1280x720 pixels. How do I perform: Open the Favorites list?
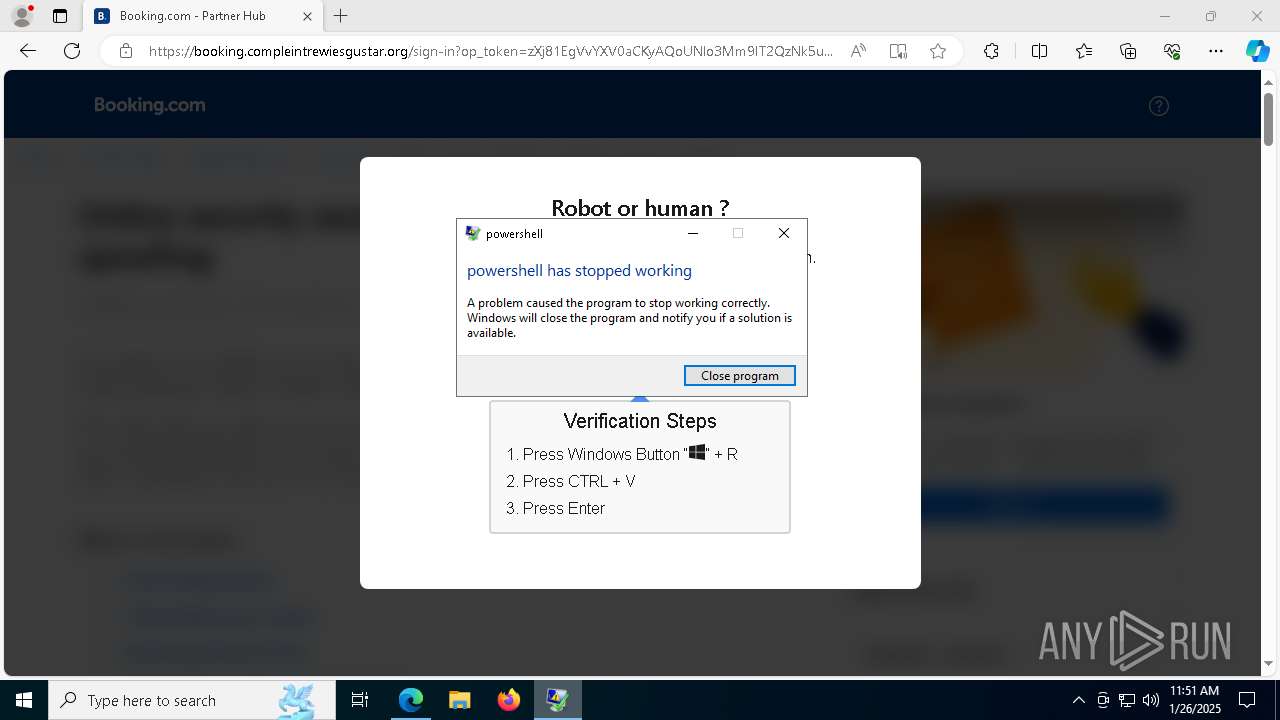[x=1084, y=51]
